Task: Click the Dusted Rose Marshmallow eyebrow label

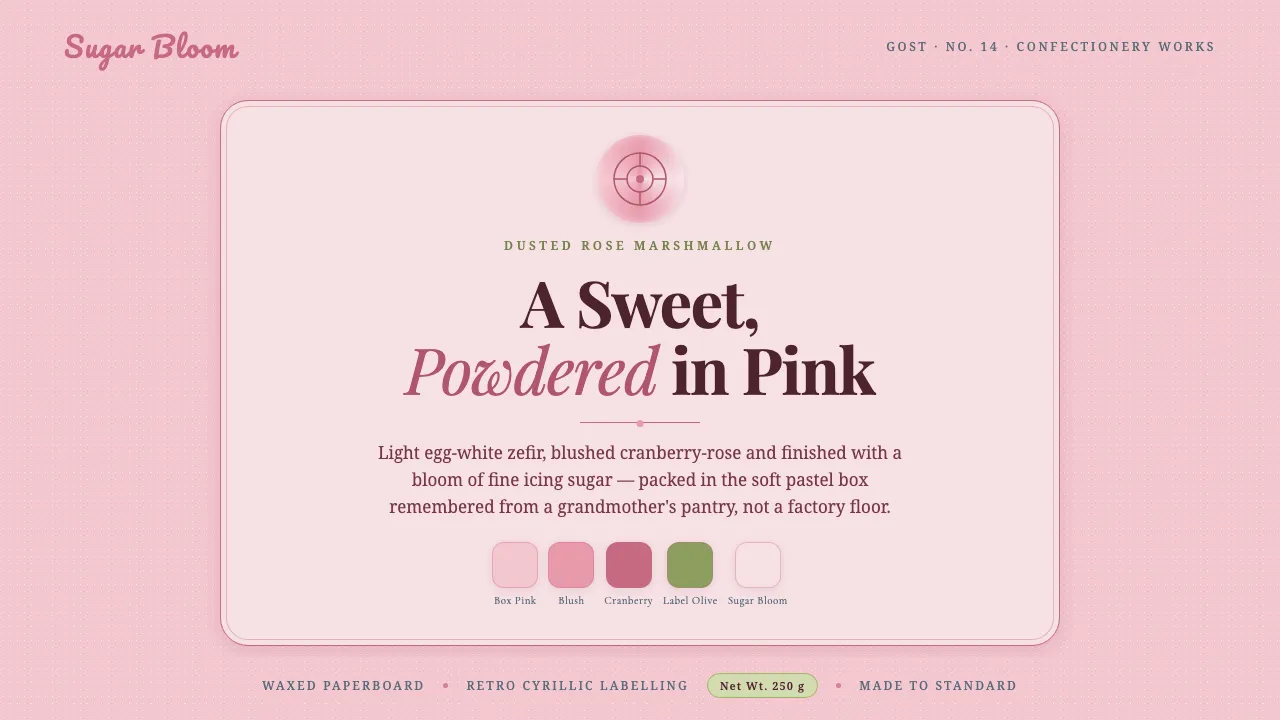Action: [x=640, y=246]
